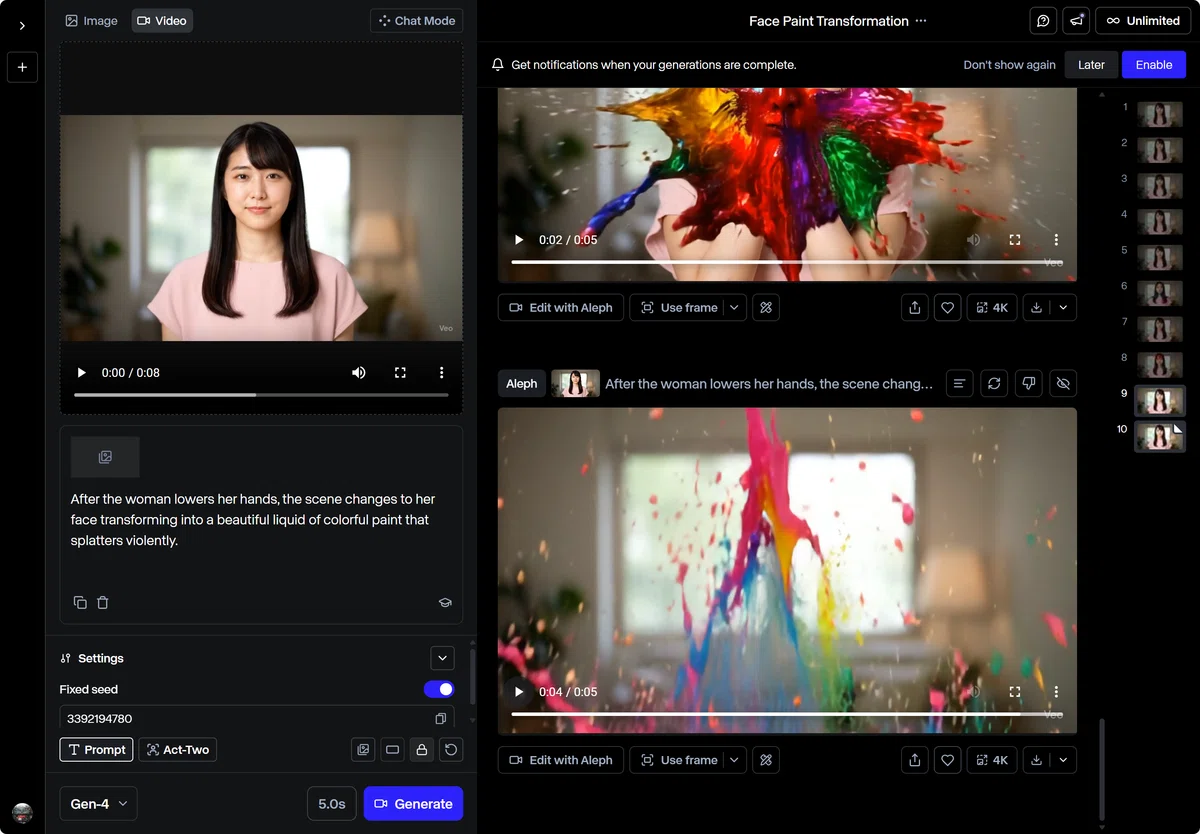The height and width of the screenshot is (834, 1200).
Task: Click the Generate button
Action: click(414, 804)
